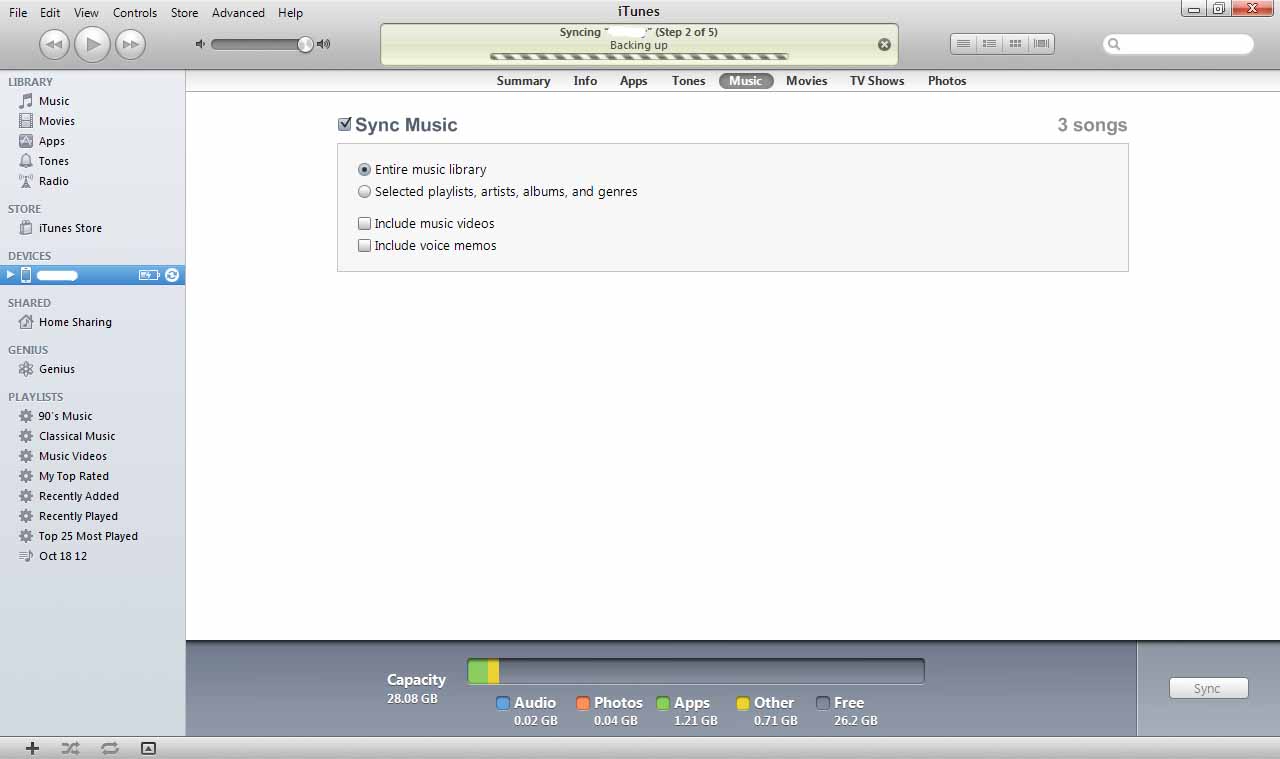The width and height of the screenshot is (1280, 759).
Task: Enable Include voice memos
Action: point(365,246)
